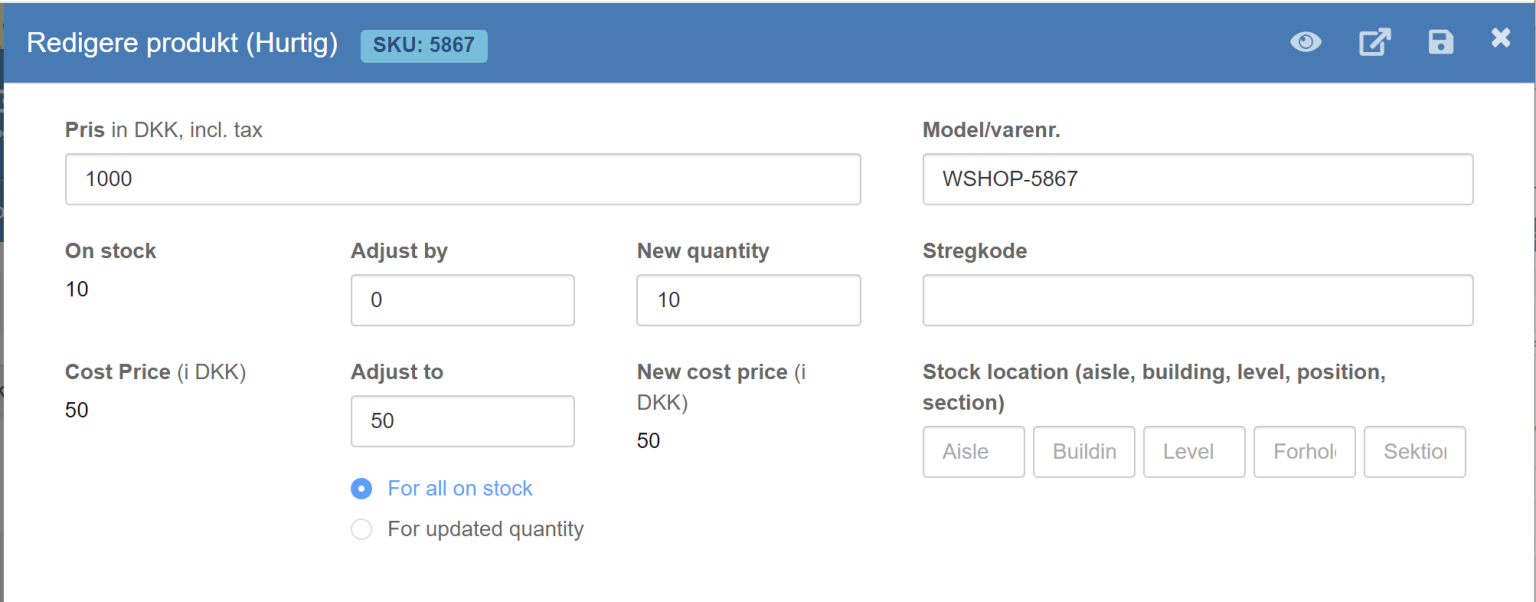Click the Sektion stock location field
Screen dimensions: 1536x602
coord(1415,452)
